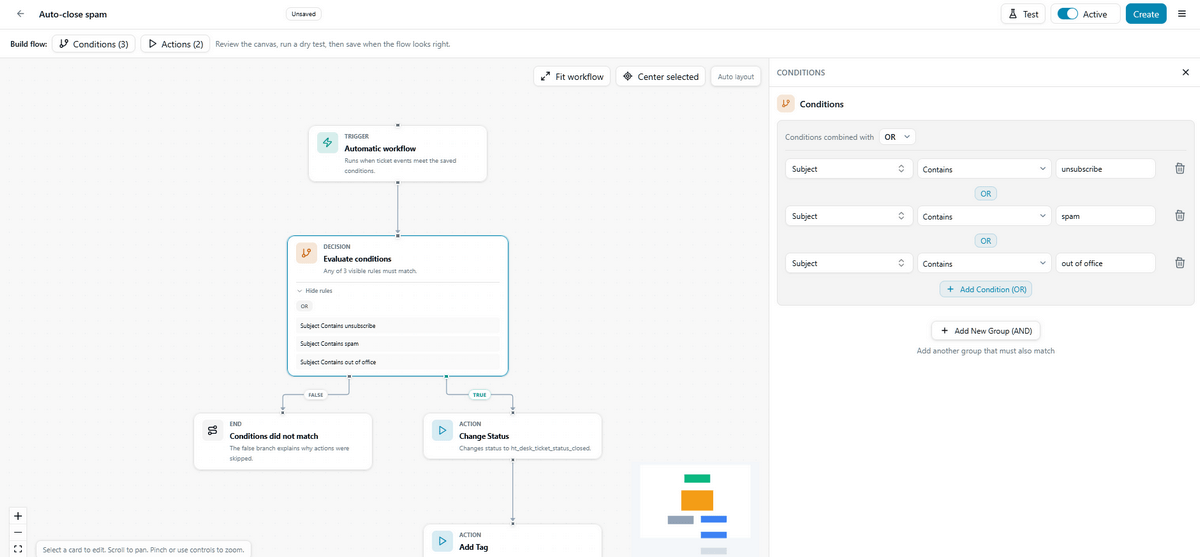Image resolution: width=1200 pixels, height=557 pixels.
Task: Open the Actions (2) build flow tab
Action: click(x=176, y=44)
